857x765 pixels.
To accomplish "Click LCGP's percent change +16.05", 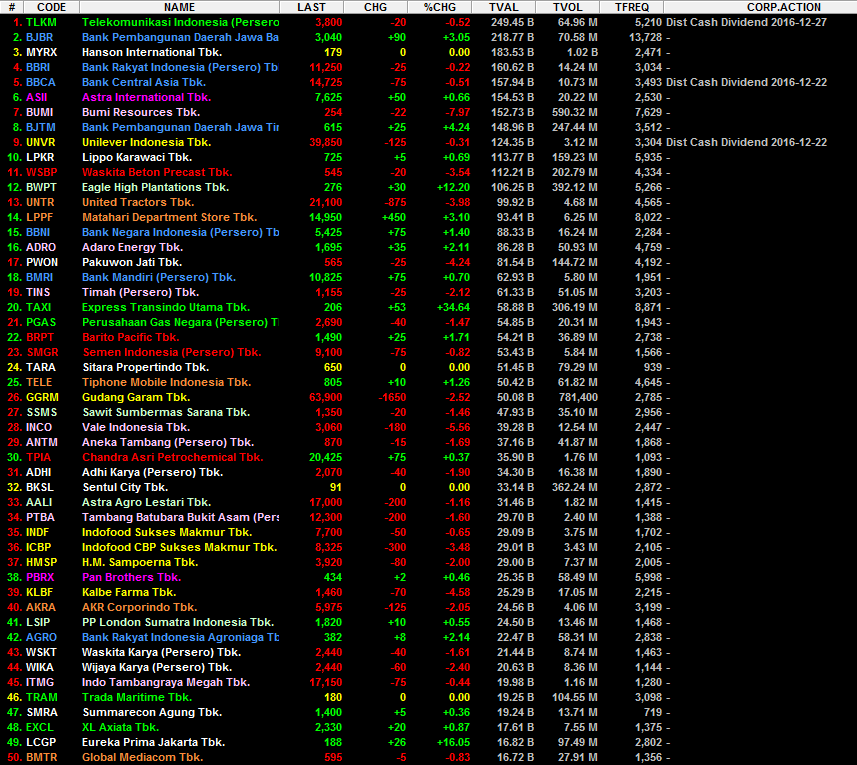I will 454,743.
